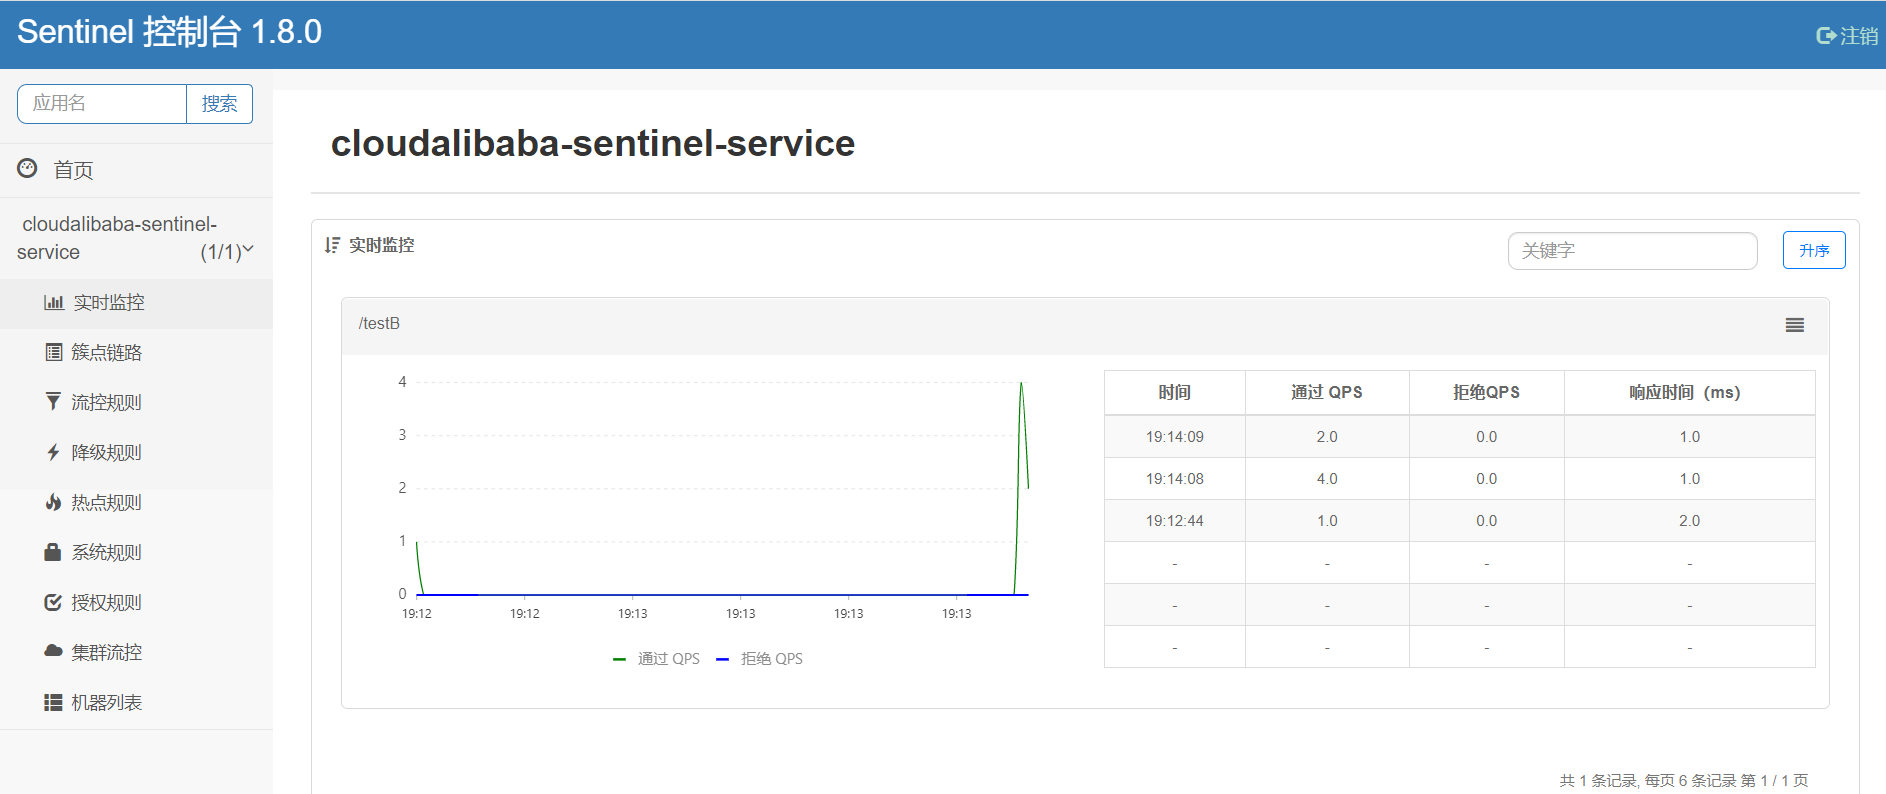Collapse the cloudalibaba-sentinel-service app chevron

point(248,249)
